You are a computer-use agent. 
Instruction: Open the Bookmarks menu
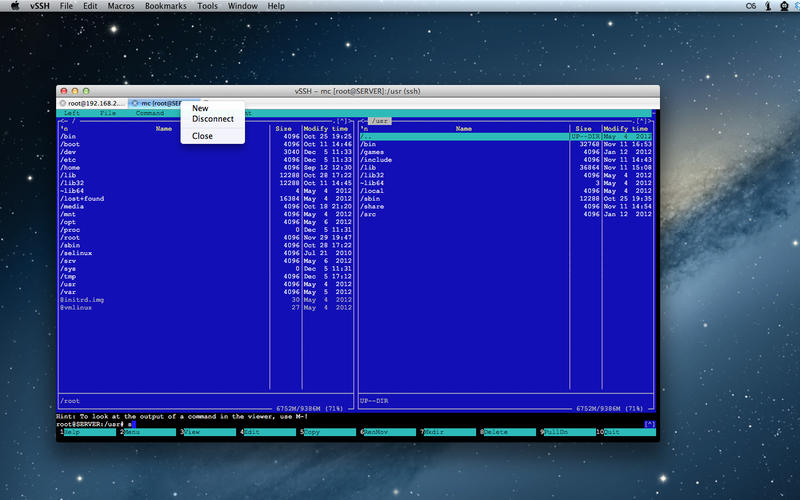(167, 6)
